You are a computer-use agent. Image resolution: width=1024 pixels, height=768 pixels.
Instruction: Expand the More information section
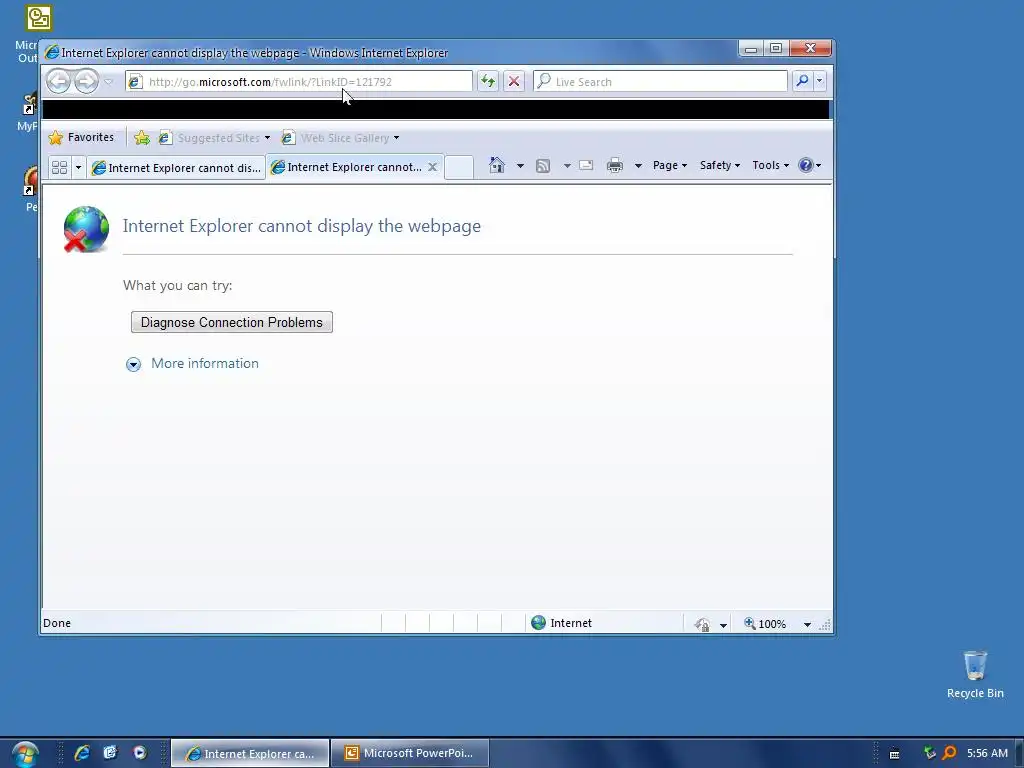click(133, 364)
